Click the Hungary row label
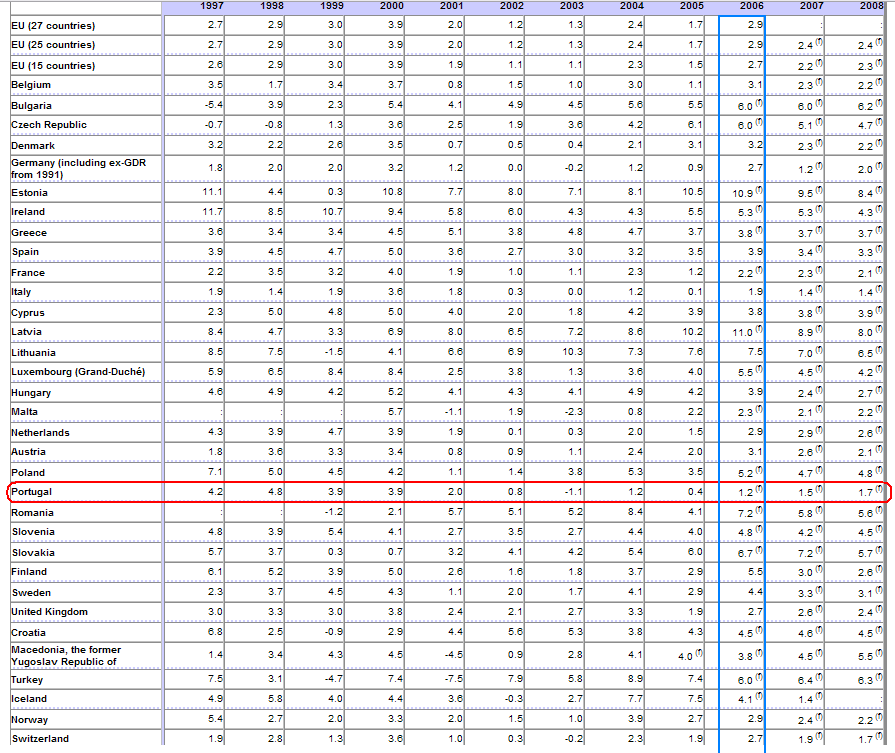 (x=31, y=393)
